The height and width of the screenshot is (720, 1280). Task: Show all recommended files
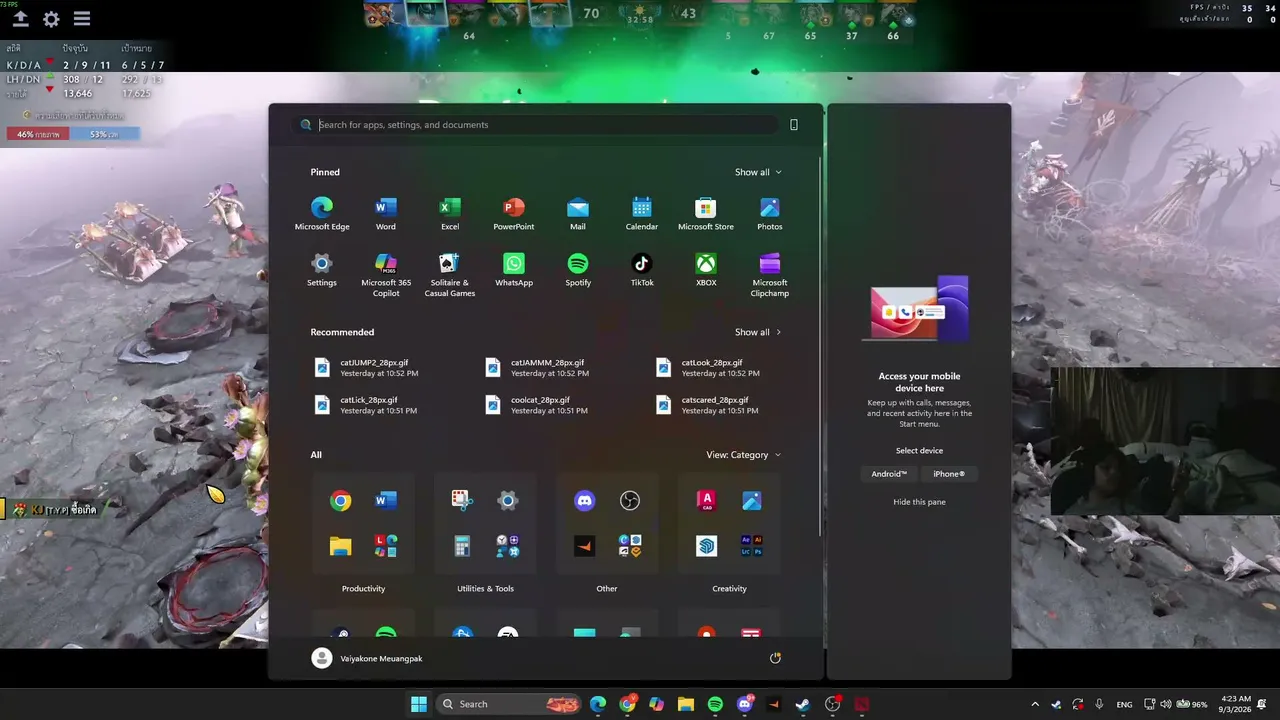point(758,332)
